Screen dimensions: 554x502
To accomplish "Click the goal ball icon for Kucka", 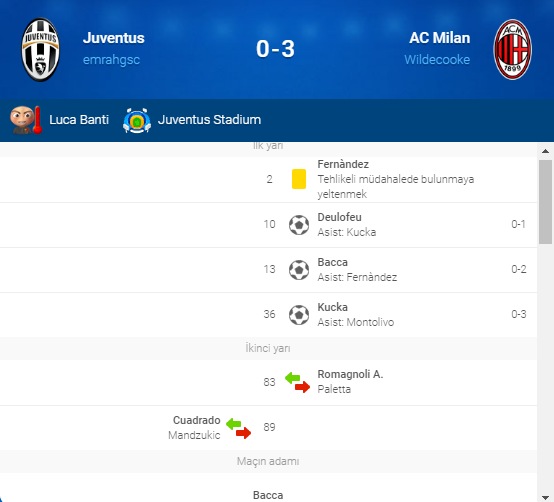I will pos(299,315).
